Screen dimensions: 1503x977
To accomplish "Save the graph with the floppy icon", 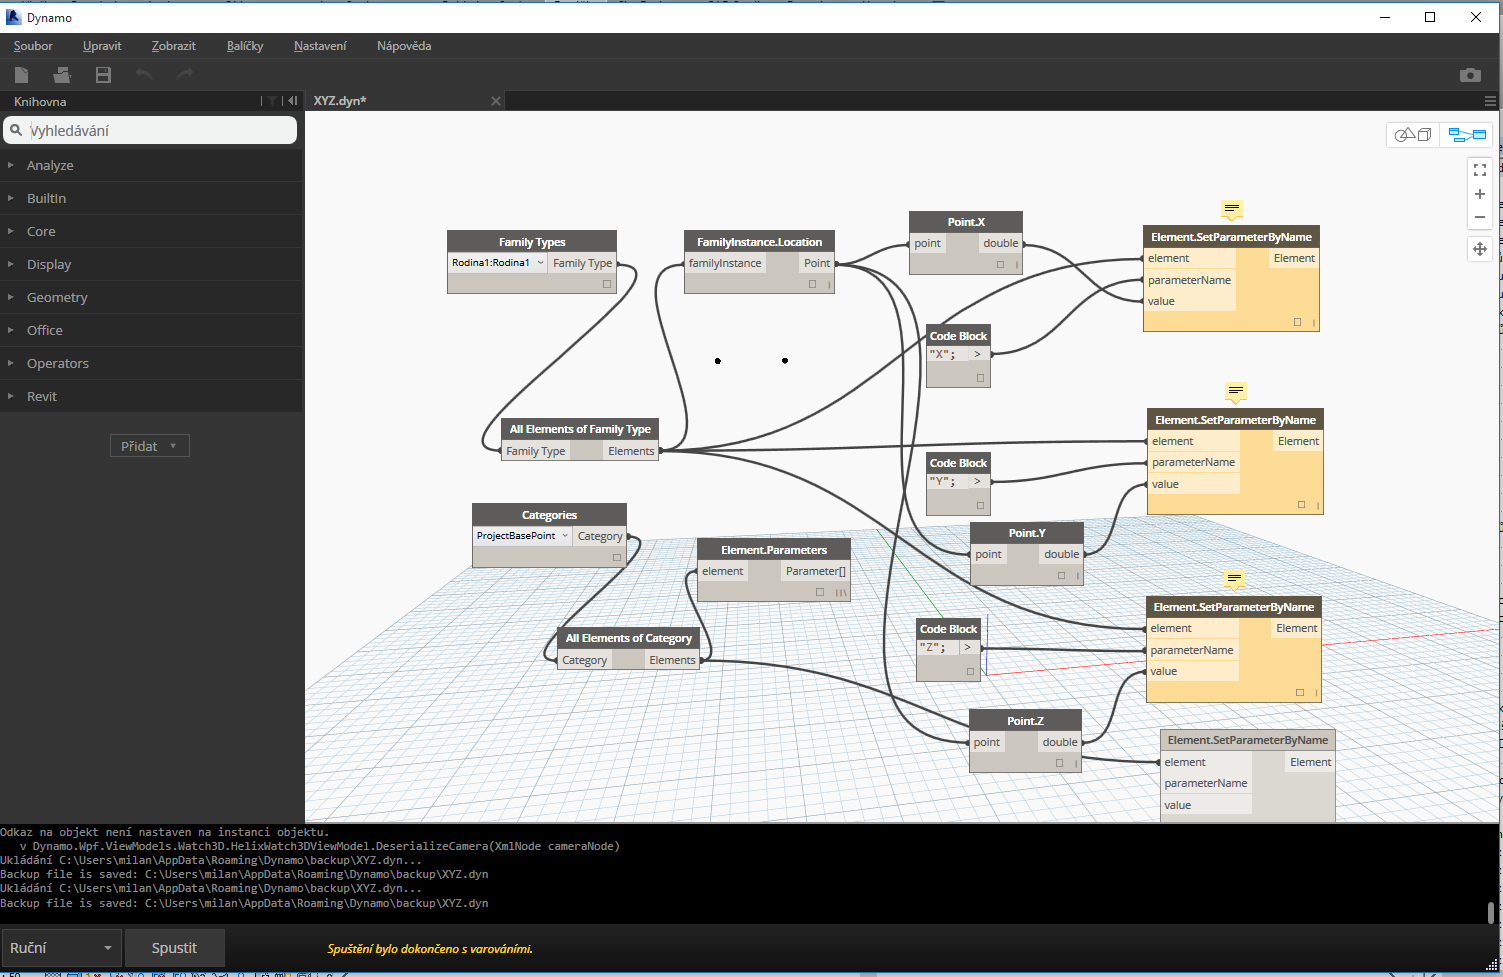I will point(103,75).
